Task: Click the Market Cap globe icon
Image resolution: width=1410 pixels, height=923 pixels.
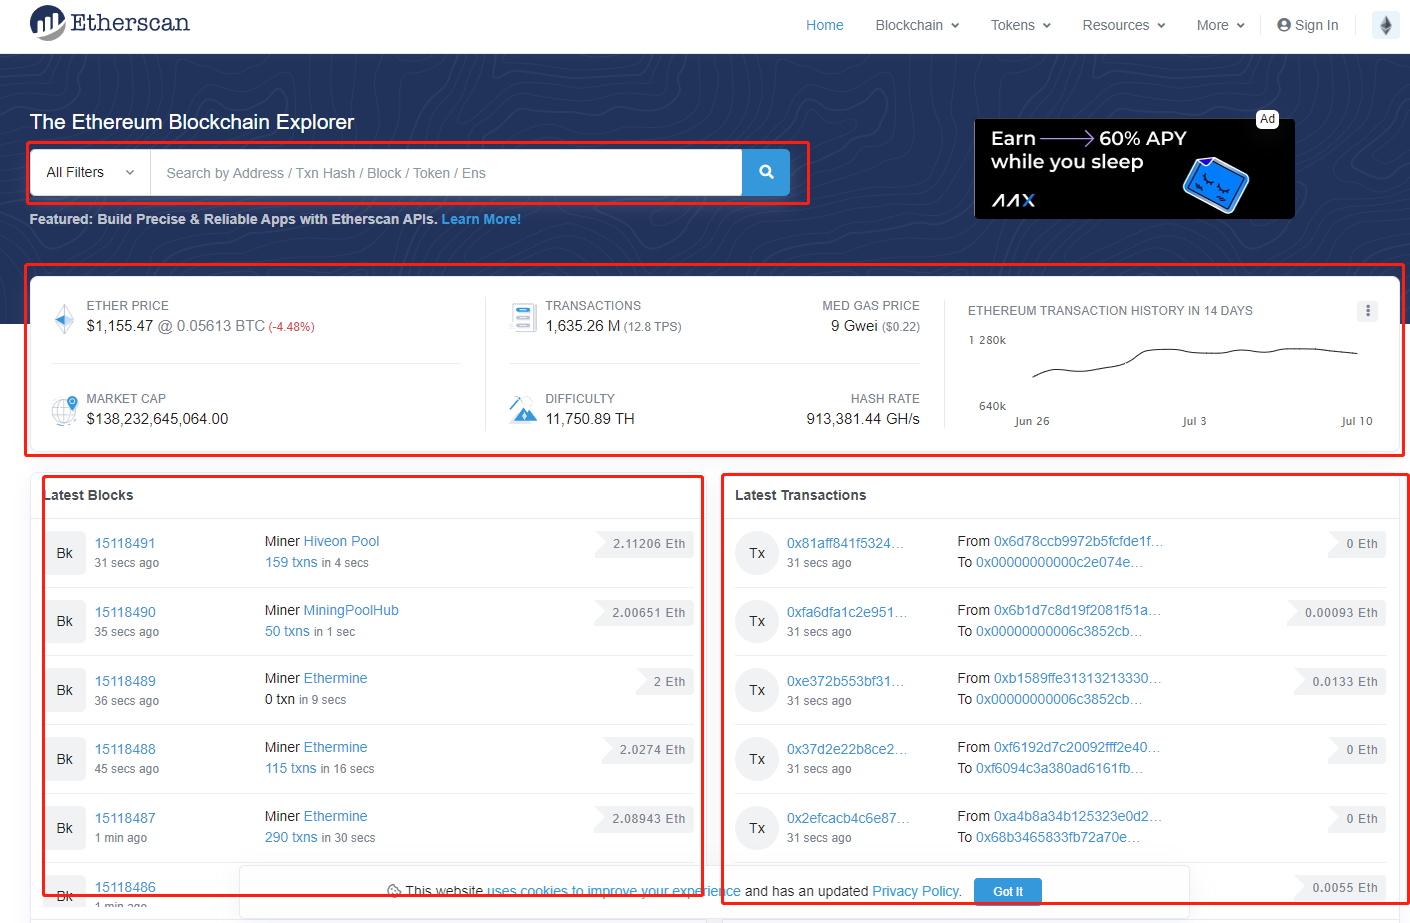Action: [x=64, y=411]
